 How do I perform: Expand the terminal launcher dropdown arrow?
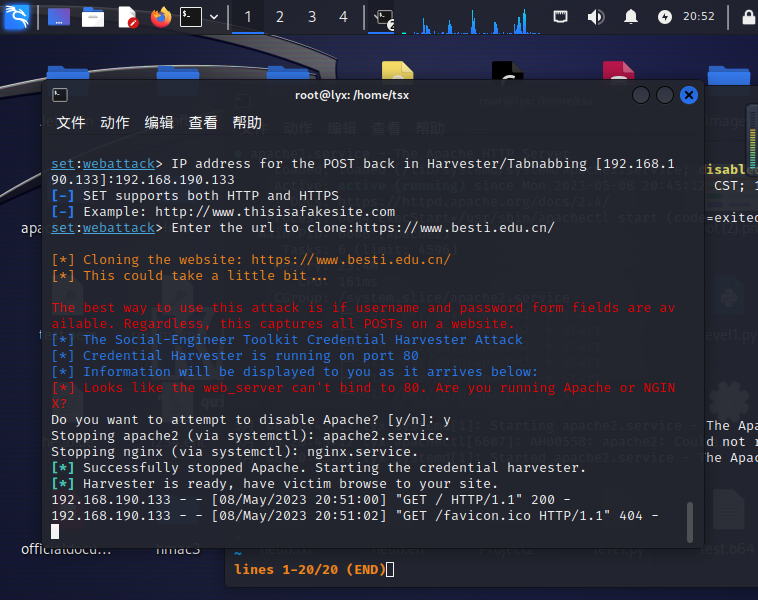click(214, 17)
